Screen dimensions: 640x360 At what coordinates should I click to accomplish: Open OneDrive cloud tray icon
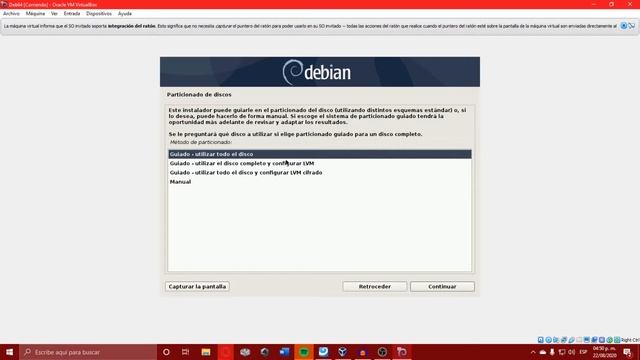point(542,352)
